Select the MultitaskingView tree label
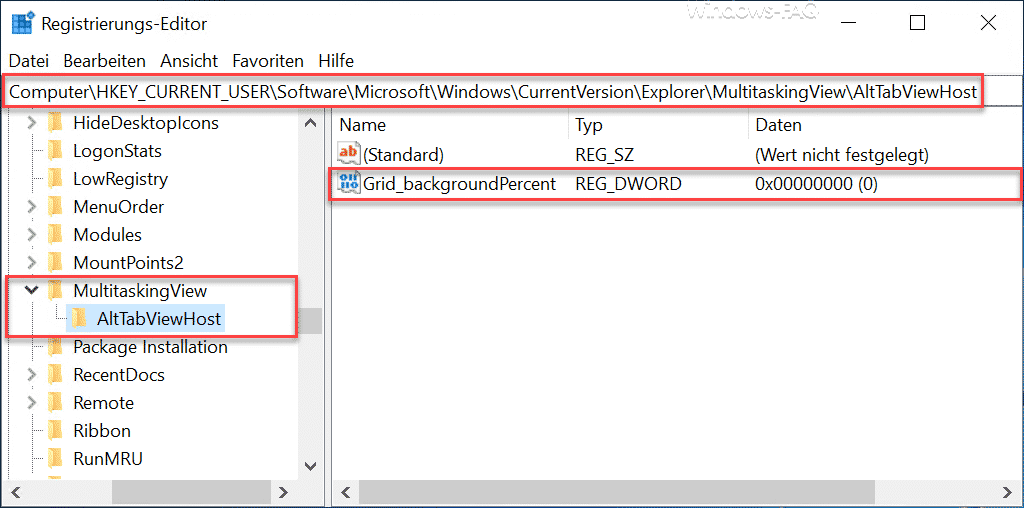1024x508 pixels. tap(140, 291)
